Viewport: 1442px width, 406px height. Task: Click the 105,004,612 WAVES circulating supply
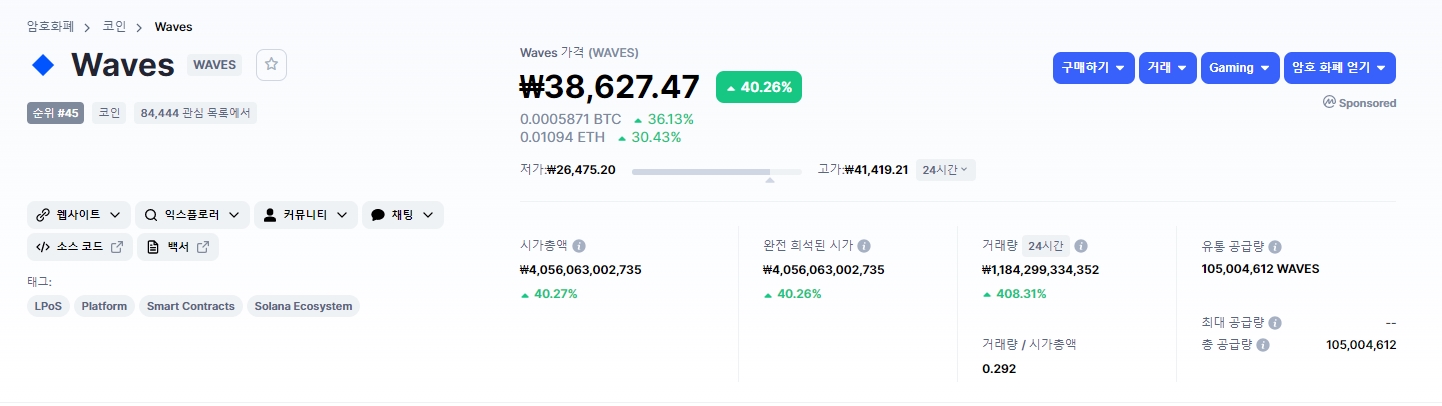coord(1260,269)
